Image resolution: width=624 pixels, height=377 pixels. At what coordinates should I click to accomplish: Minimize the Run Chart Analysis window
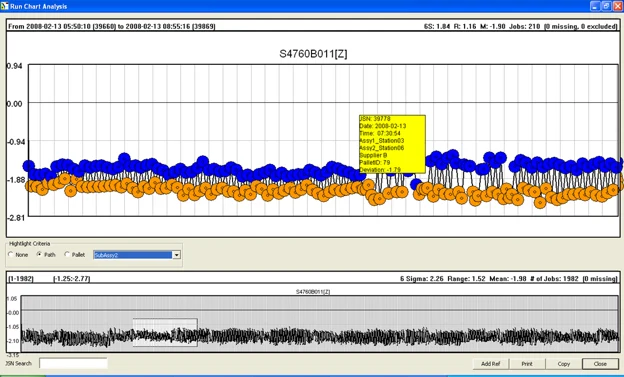(x=595, y=6)
